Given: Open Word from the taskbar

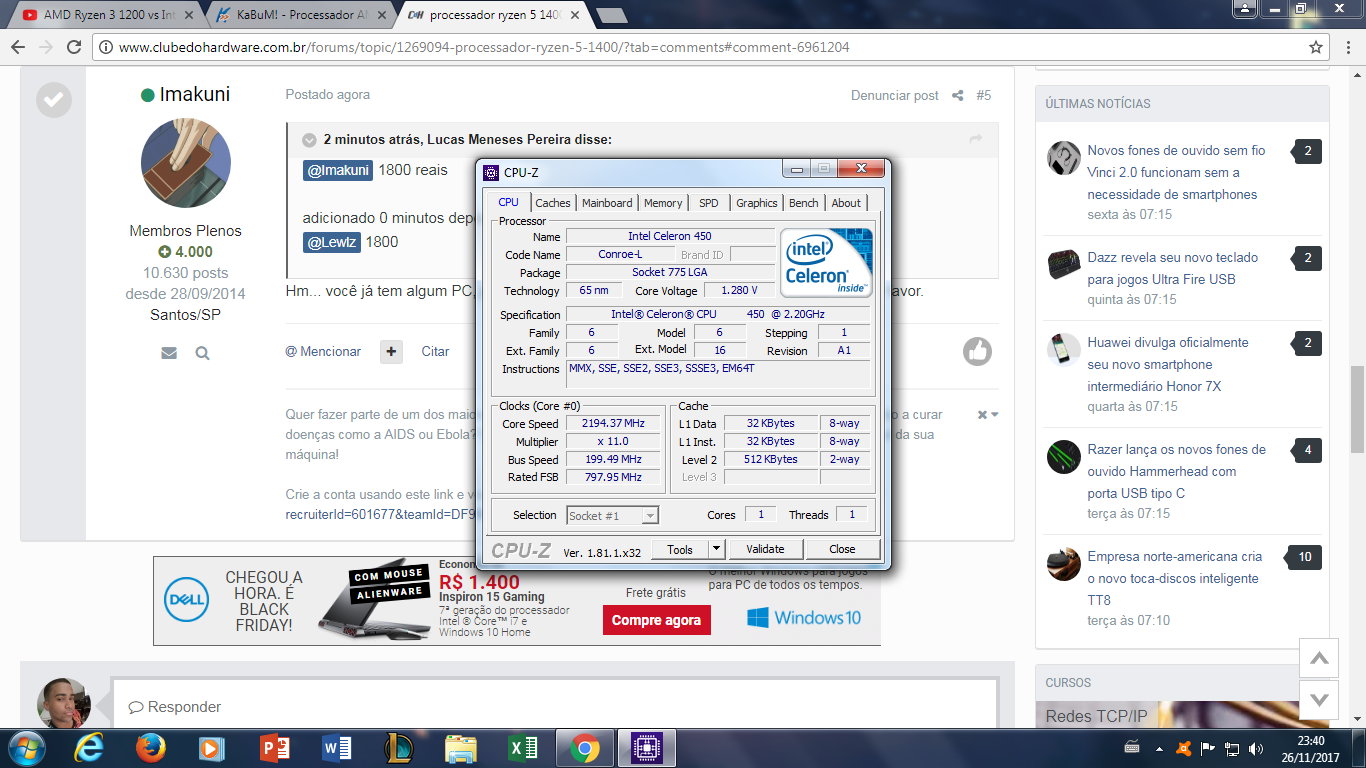Looking at the screenshot, I should pyautogui.click(x=336, y=748).
